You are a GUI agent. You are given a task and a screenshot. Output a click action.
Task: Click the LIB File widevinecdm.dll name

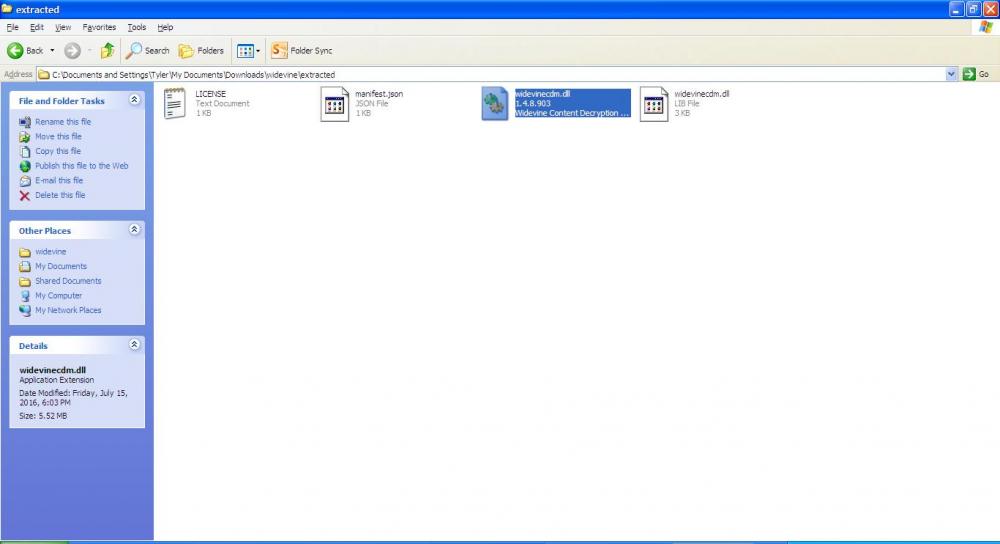(x=702, y=94)
